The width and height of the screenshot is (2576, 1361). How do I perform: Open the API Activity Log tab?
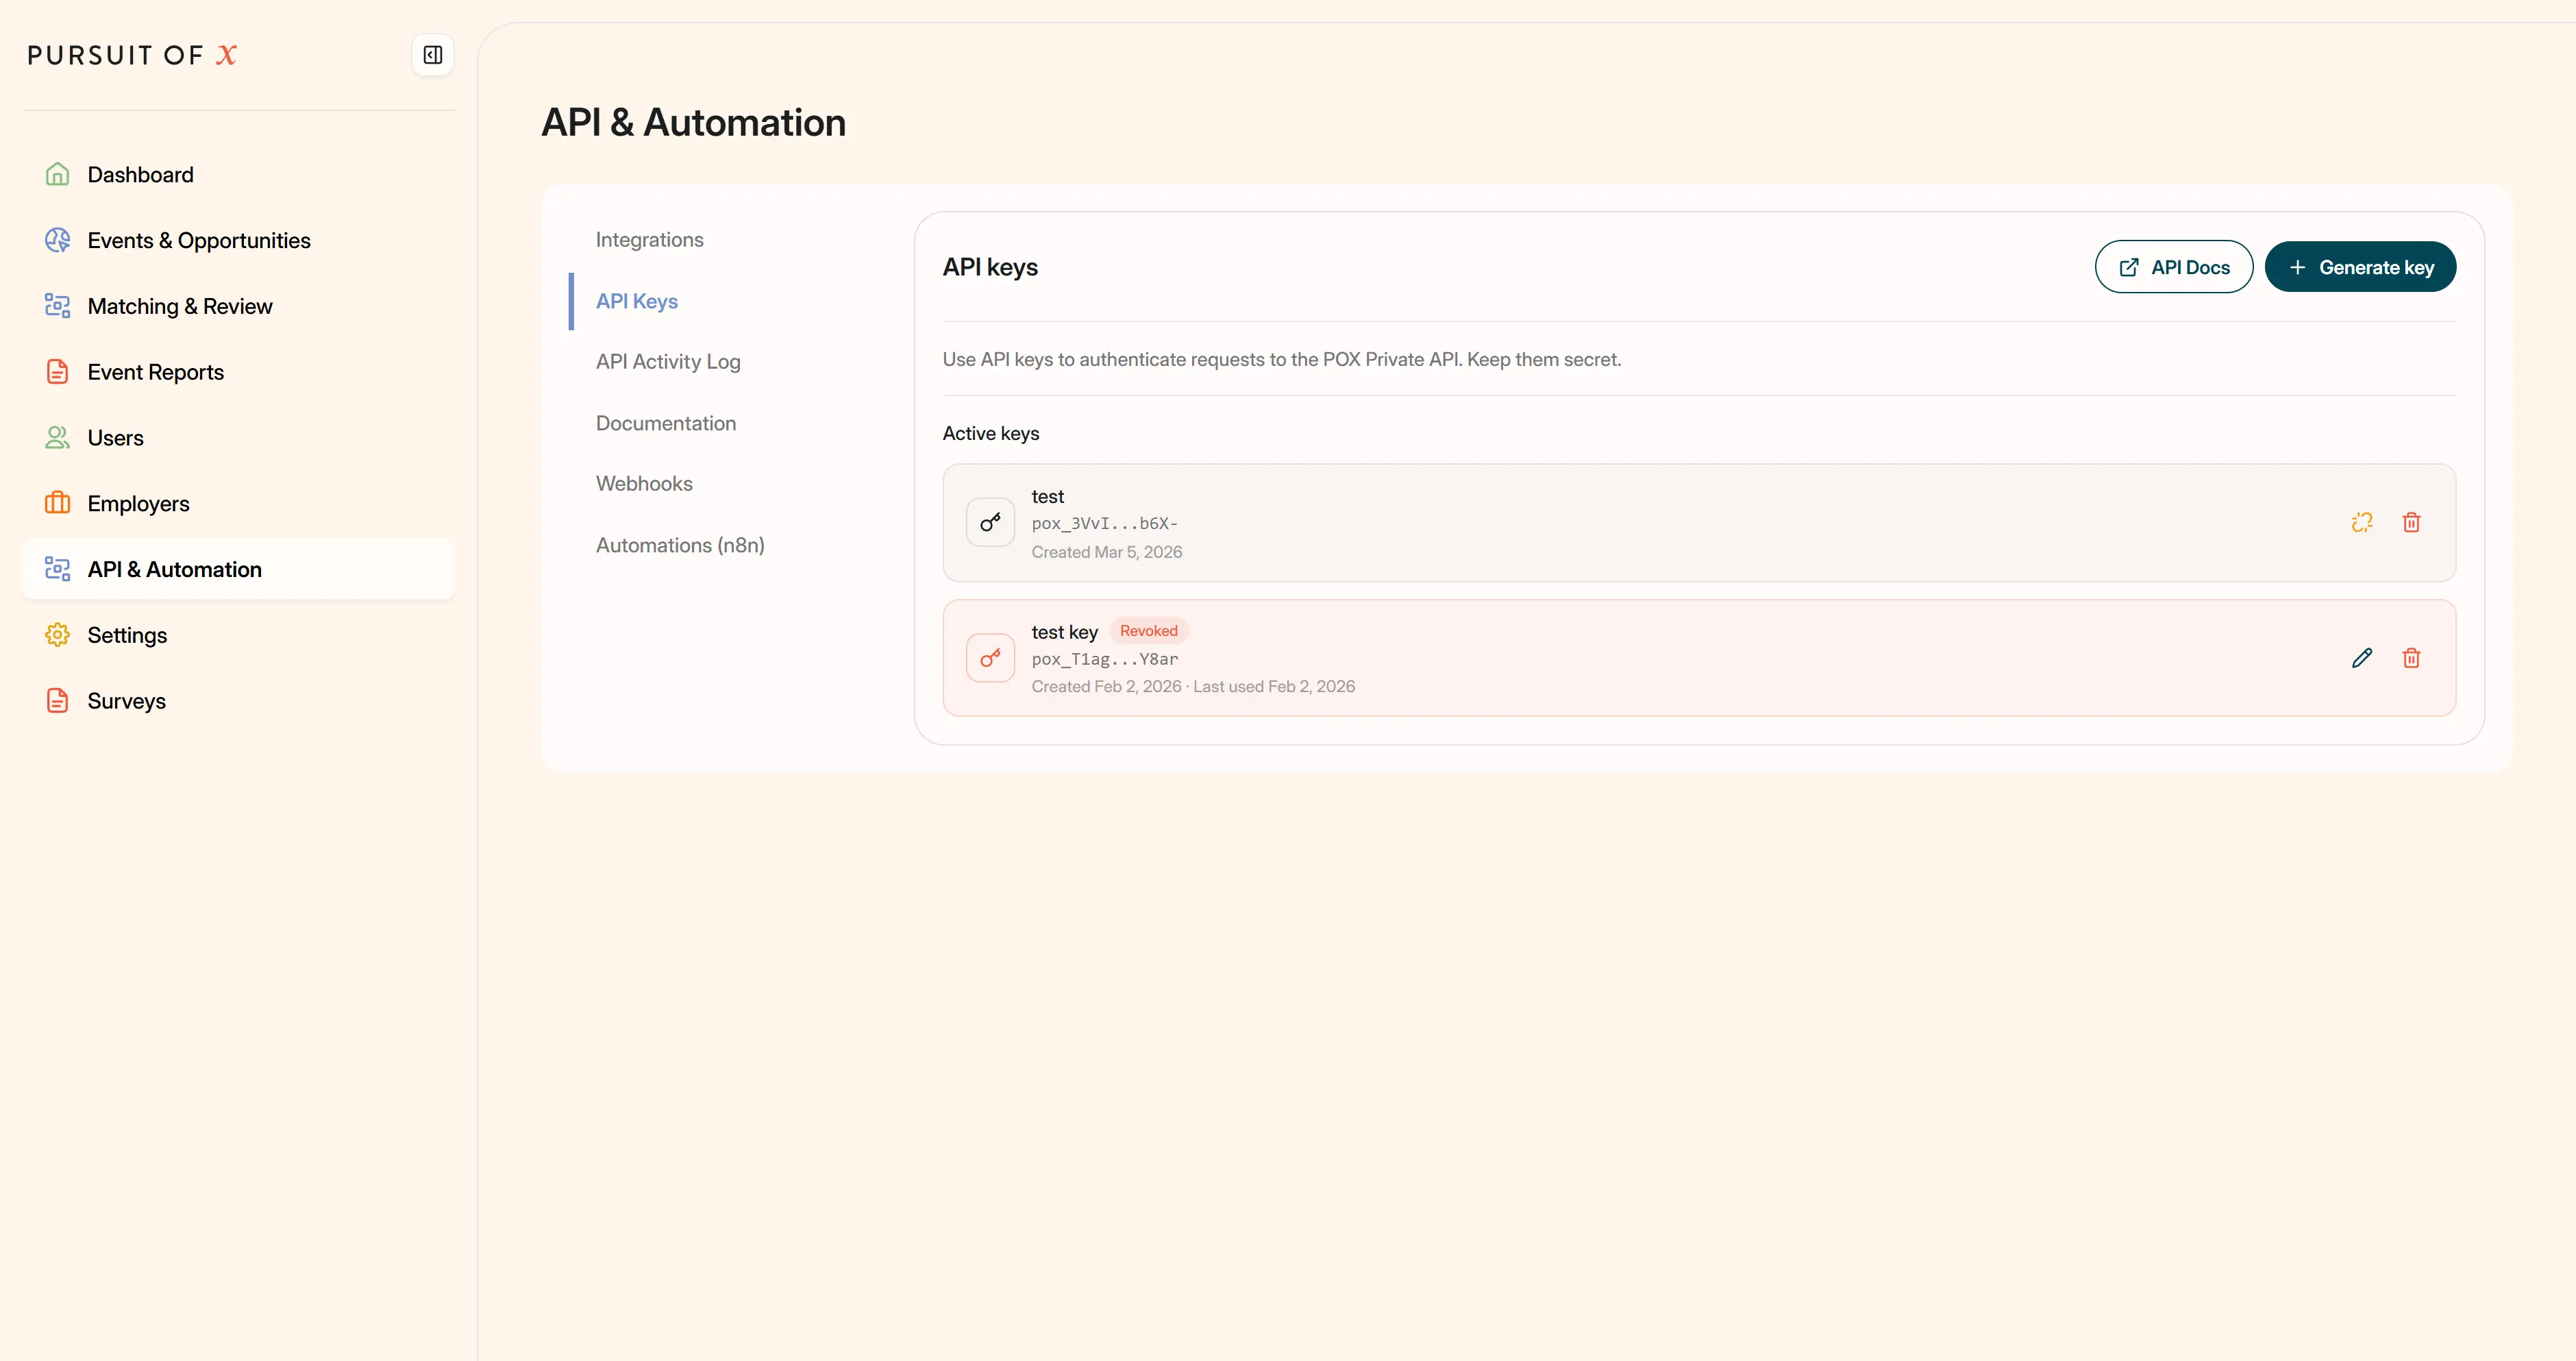pyautogui.click(x=668, y=362)
